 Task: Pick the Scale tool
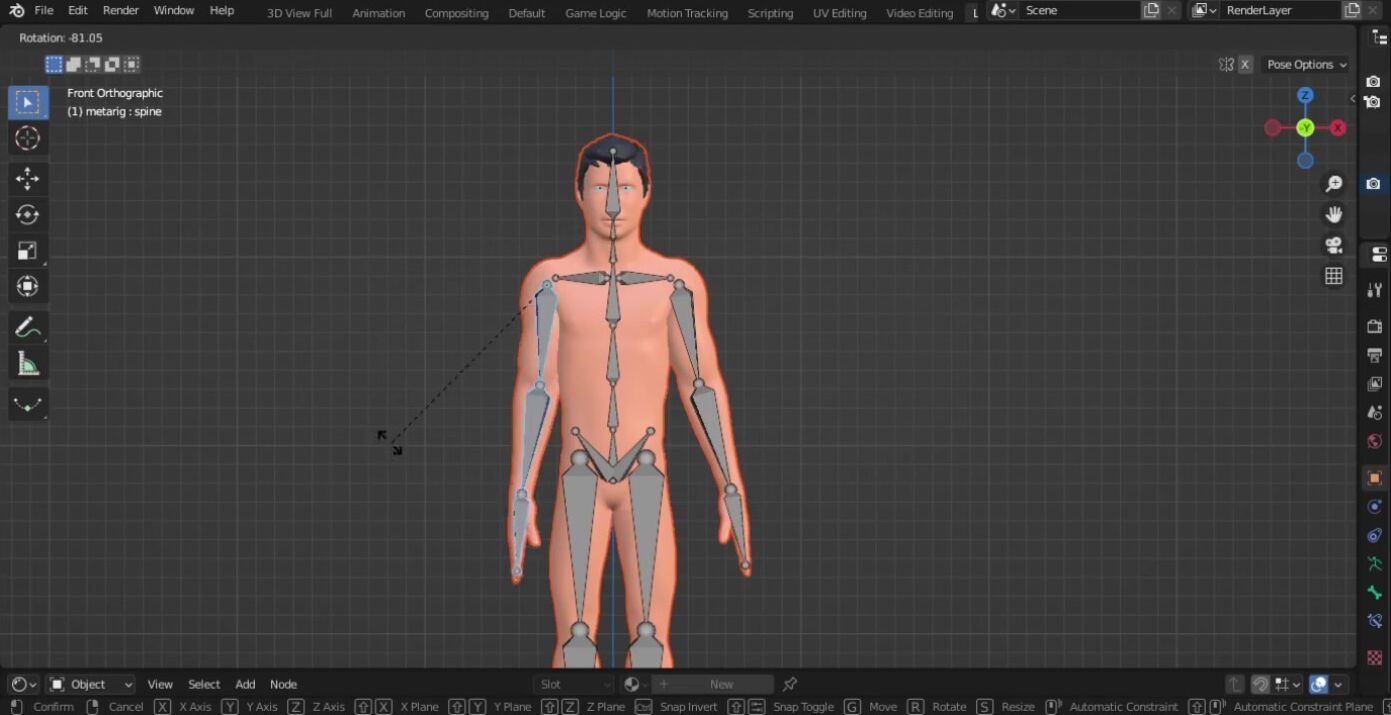27,251
